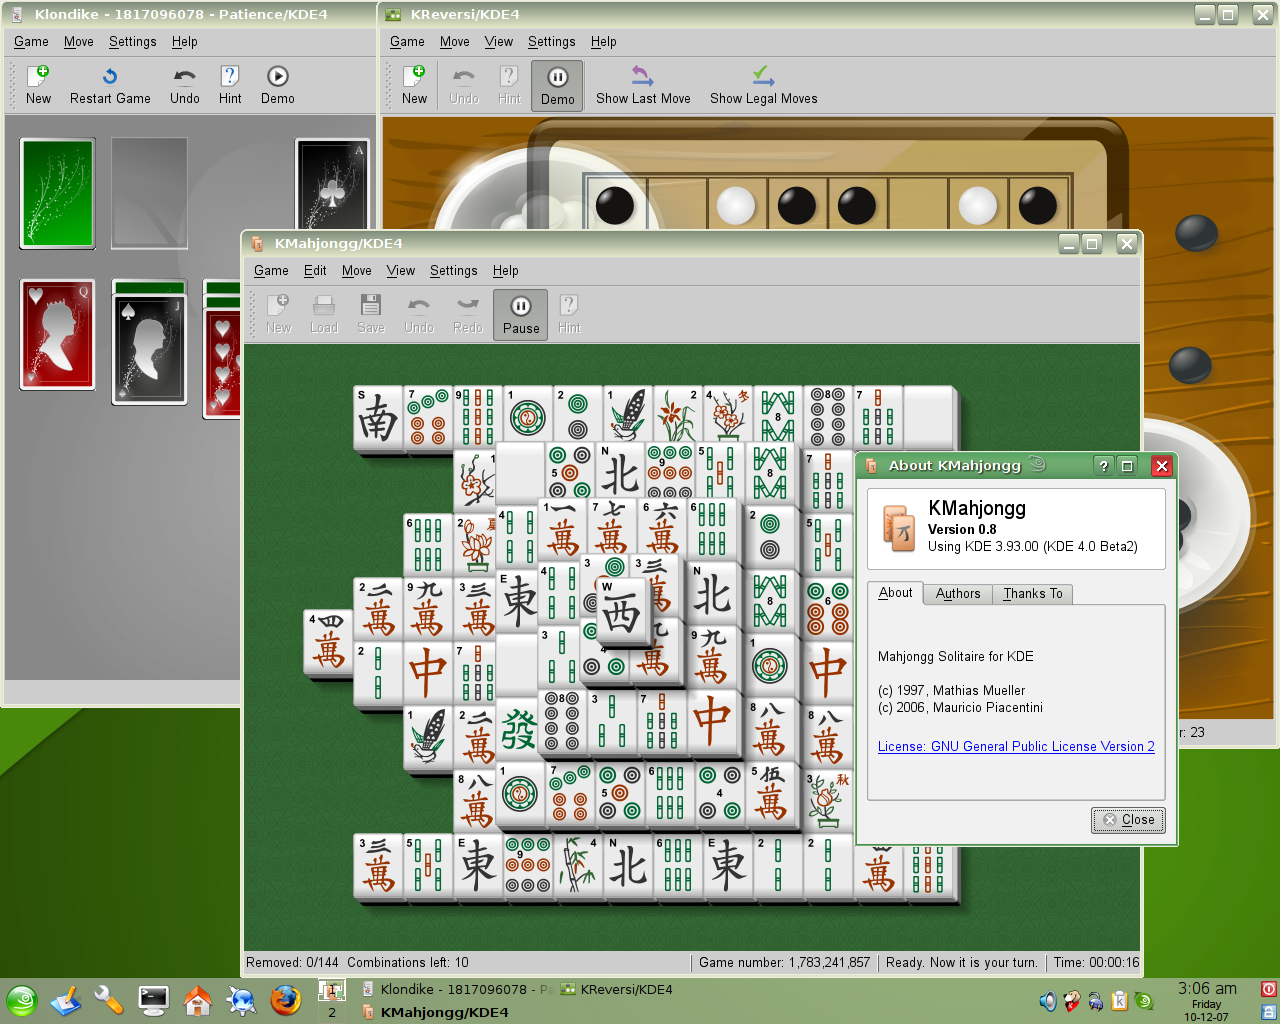Screen dimensions: 1280x1024
Task: Switch to Thanks To tab
Action: [x=1032, y=594]
